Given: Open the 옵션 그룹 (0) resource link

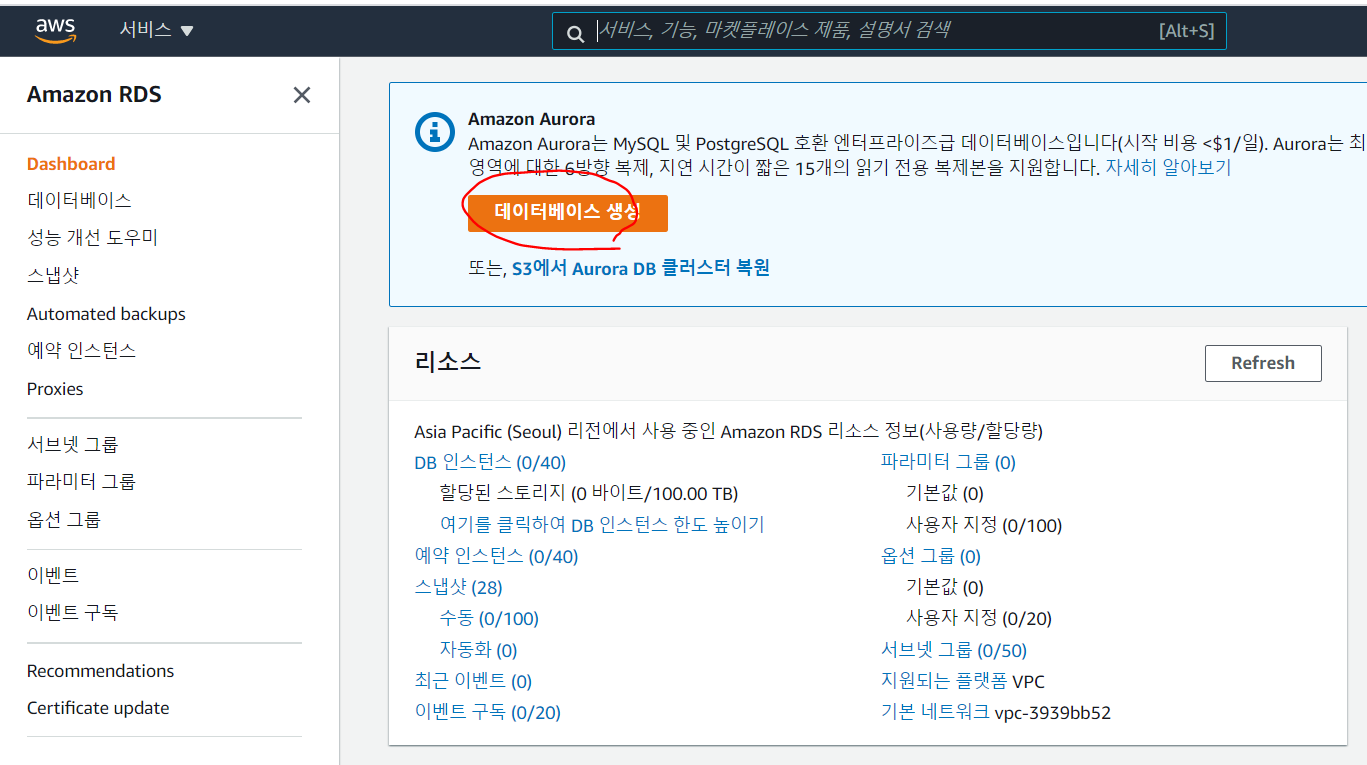Looking at the screenshot, I should click(x=931, y=556).
